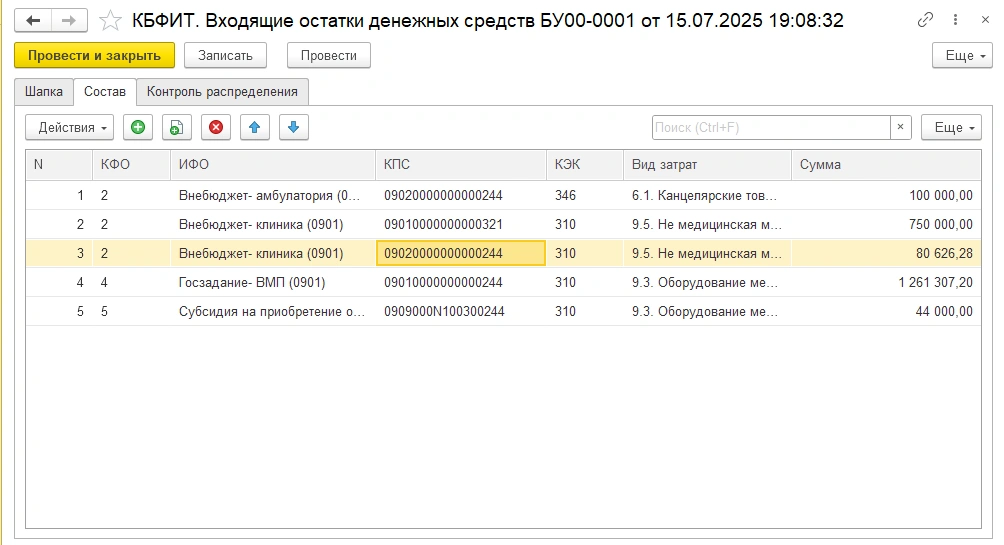1004x545 pixels.
Task: Select Вид затрат cell in row 4
Action: [x=708, y=282]
